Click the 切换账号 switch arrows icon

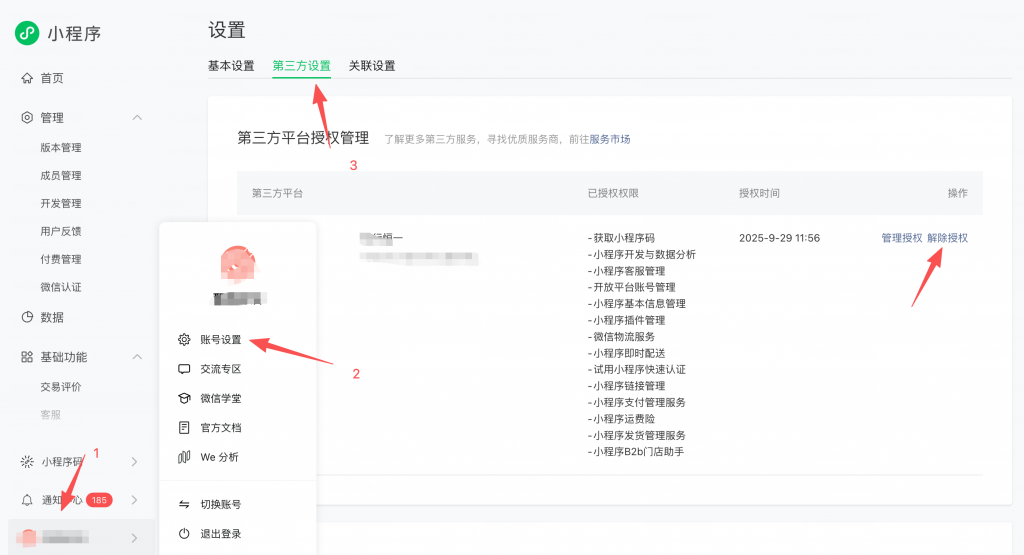tap(184, 505)
